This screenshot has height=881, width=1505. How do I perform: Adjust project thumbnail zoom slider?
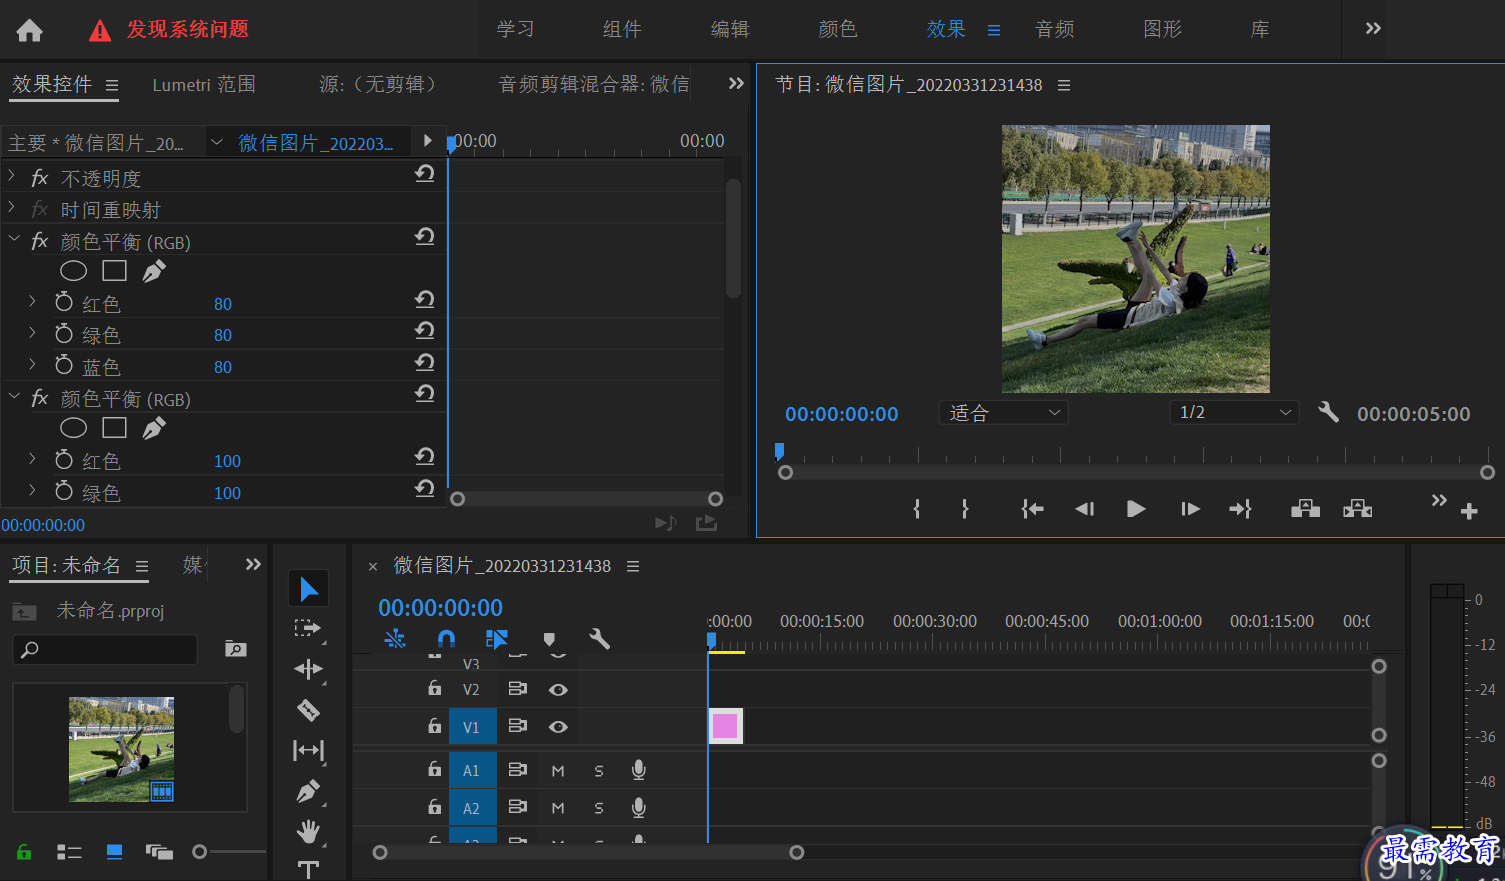tap(200, 852)
